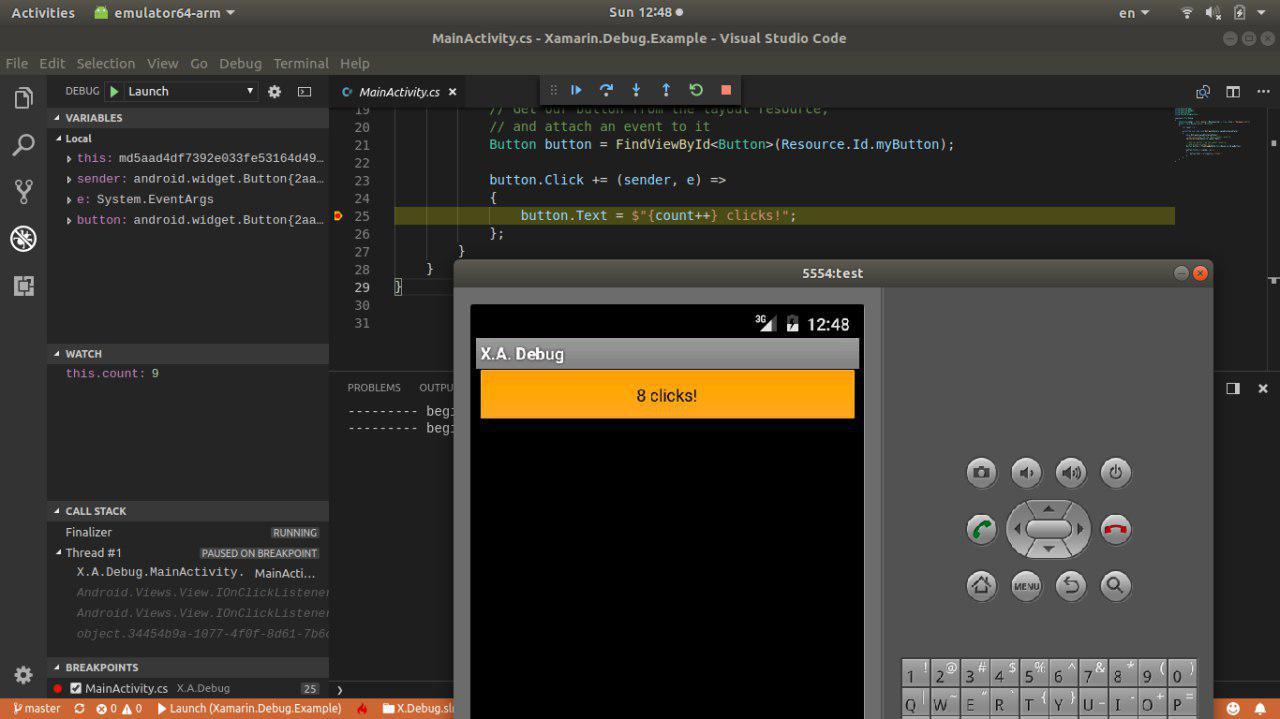
Task: Open the Debug Console icon
Action: pyautogui.click(x=304, y=91)
